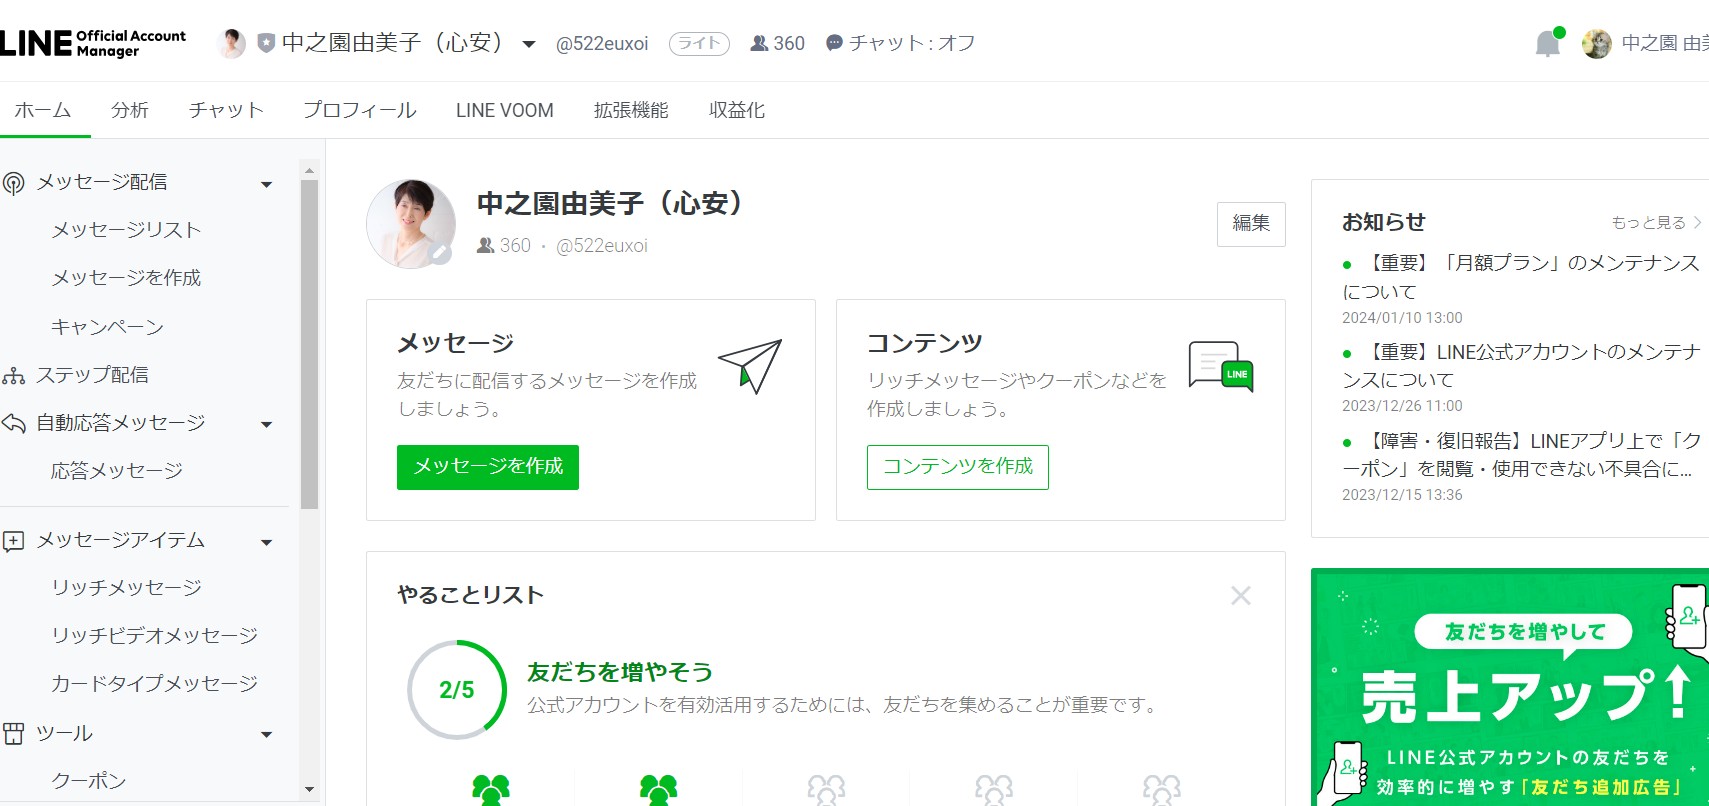
Task: Click the green メッセージを作成 button
Action: point(488,467)
